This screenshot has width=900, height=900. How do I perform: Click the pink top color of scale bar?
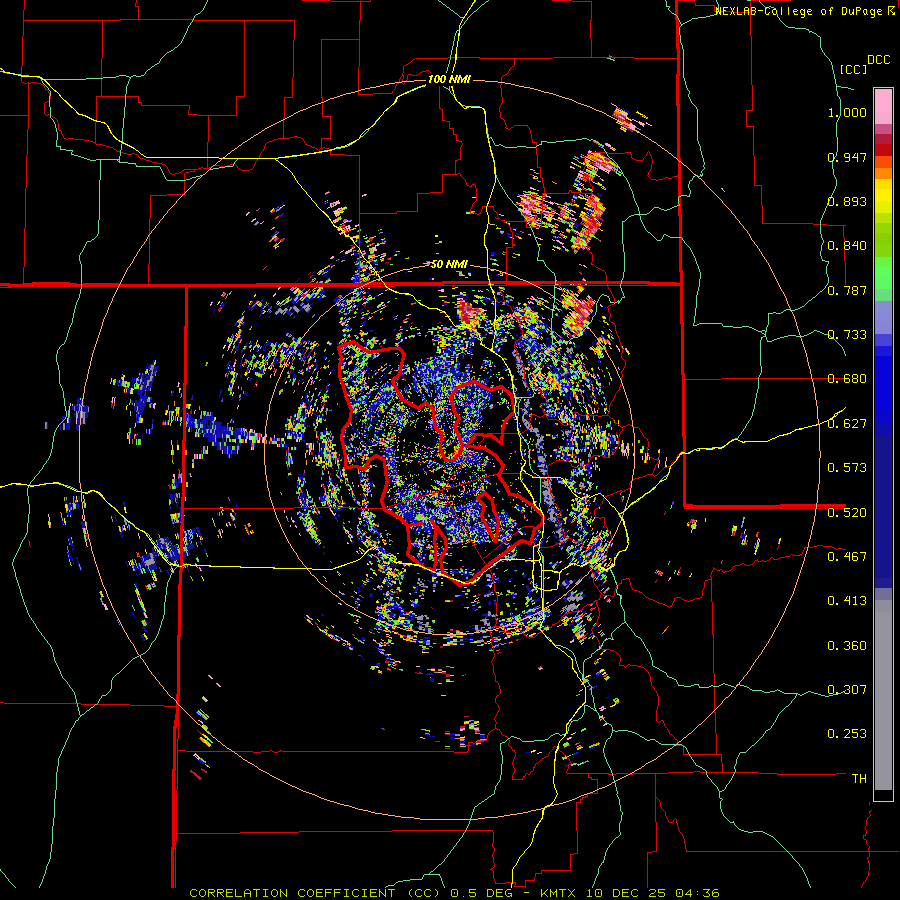coord(883,106)
